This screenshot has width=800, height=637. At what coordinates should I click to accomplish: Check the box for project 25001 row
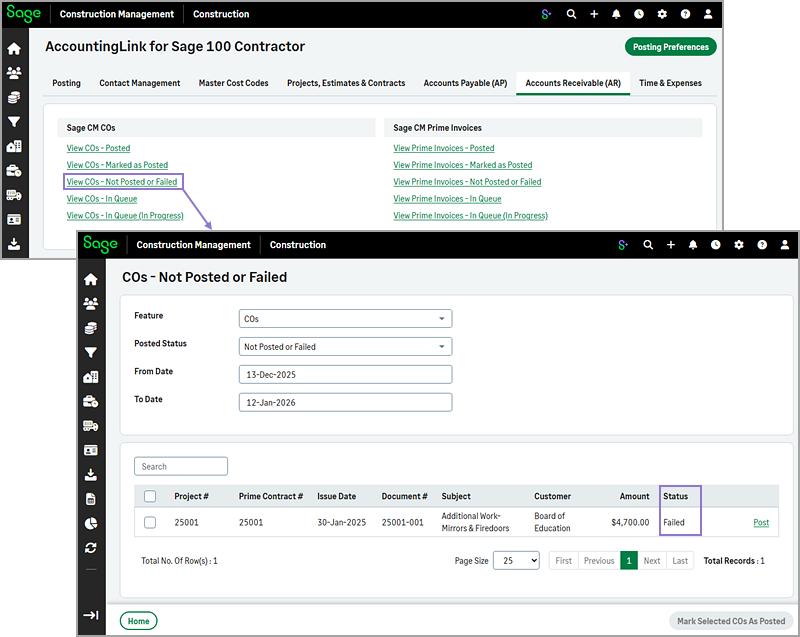point(150,522)
